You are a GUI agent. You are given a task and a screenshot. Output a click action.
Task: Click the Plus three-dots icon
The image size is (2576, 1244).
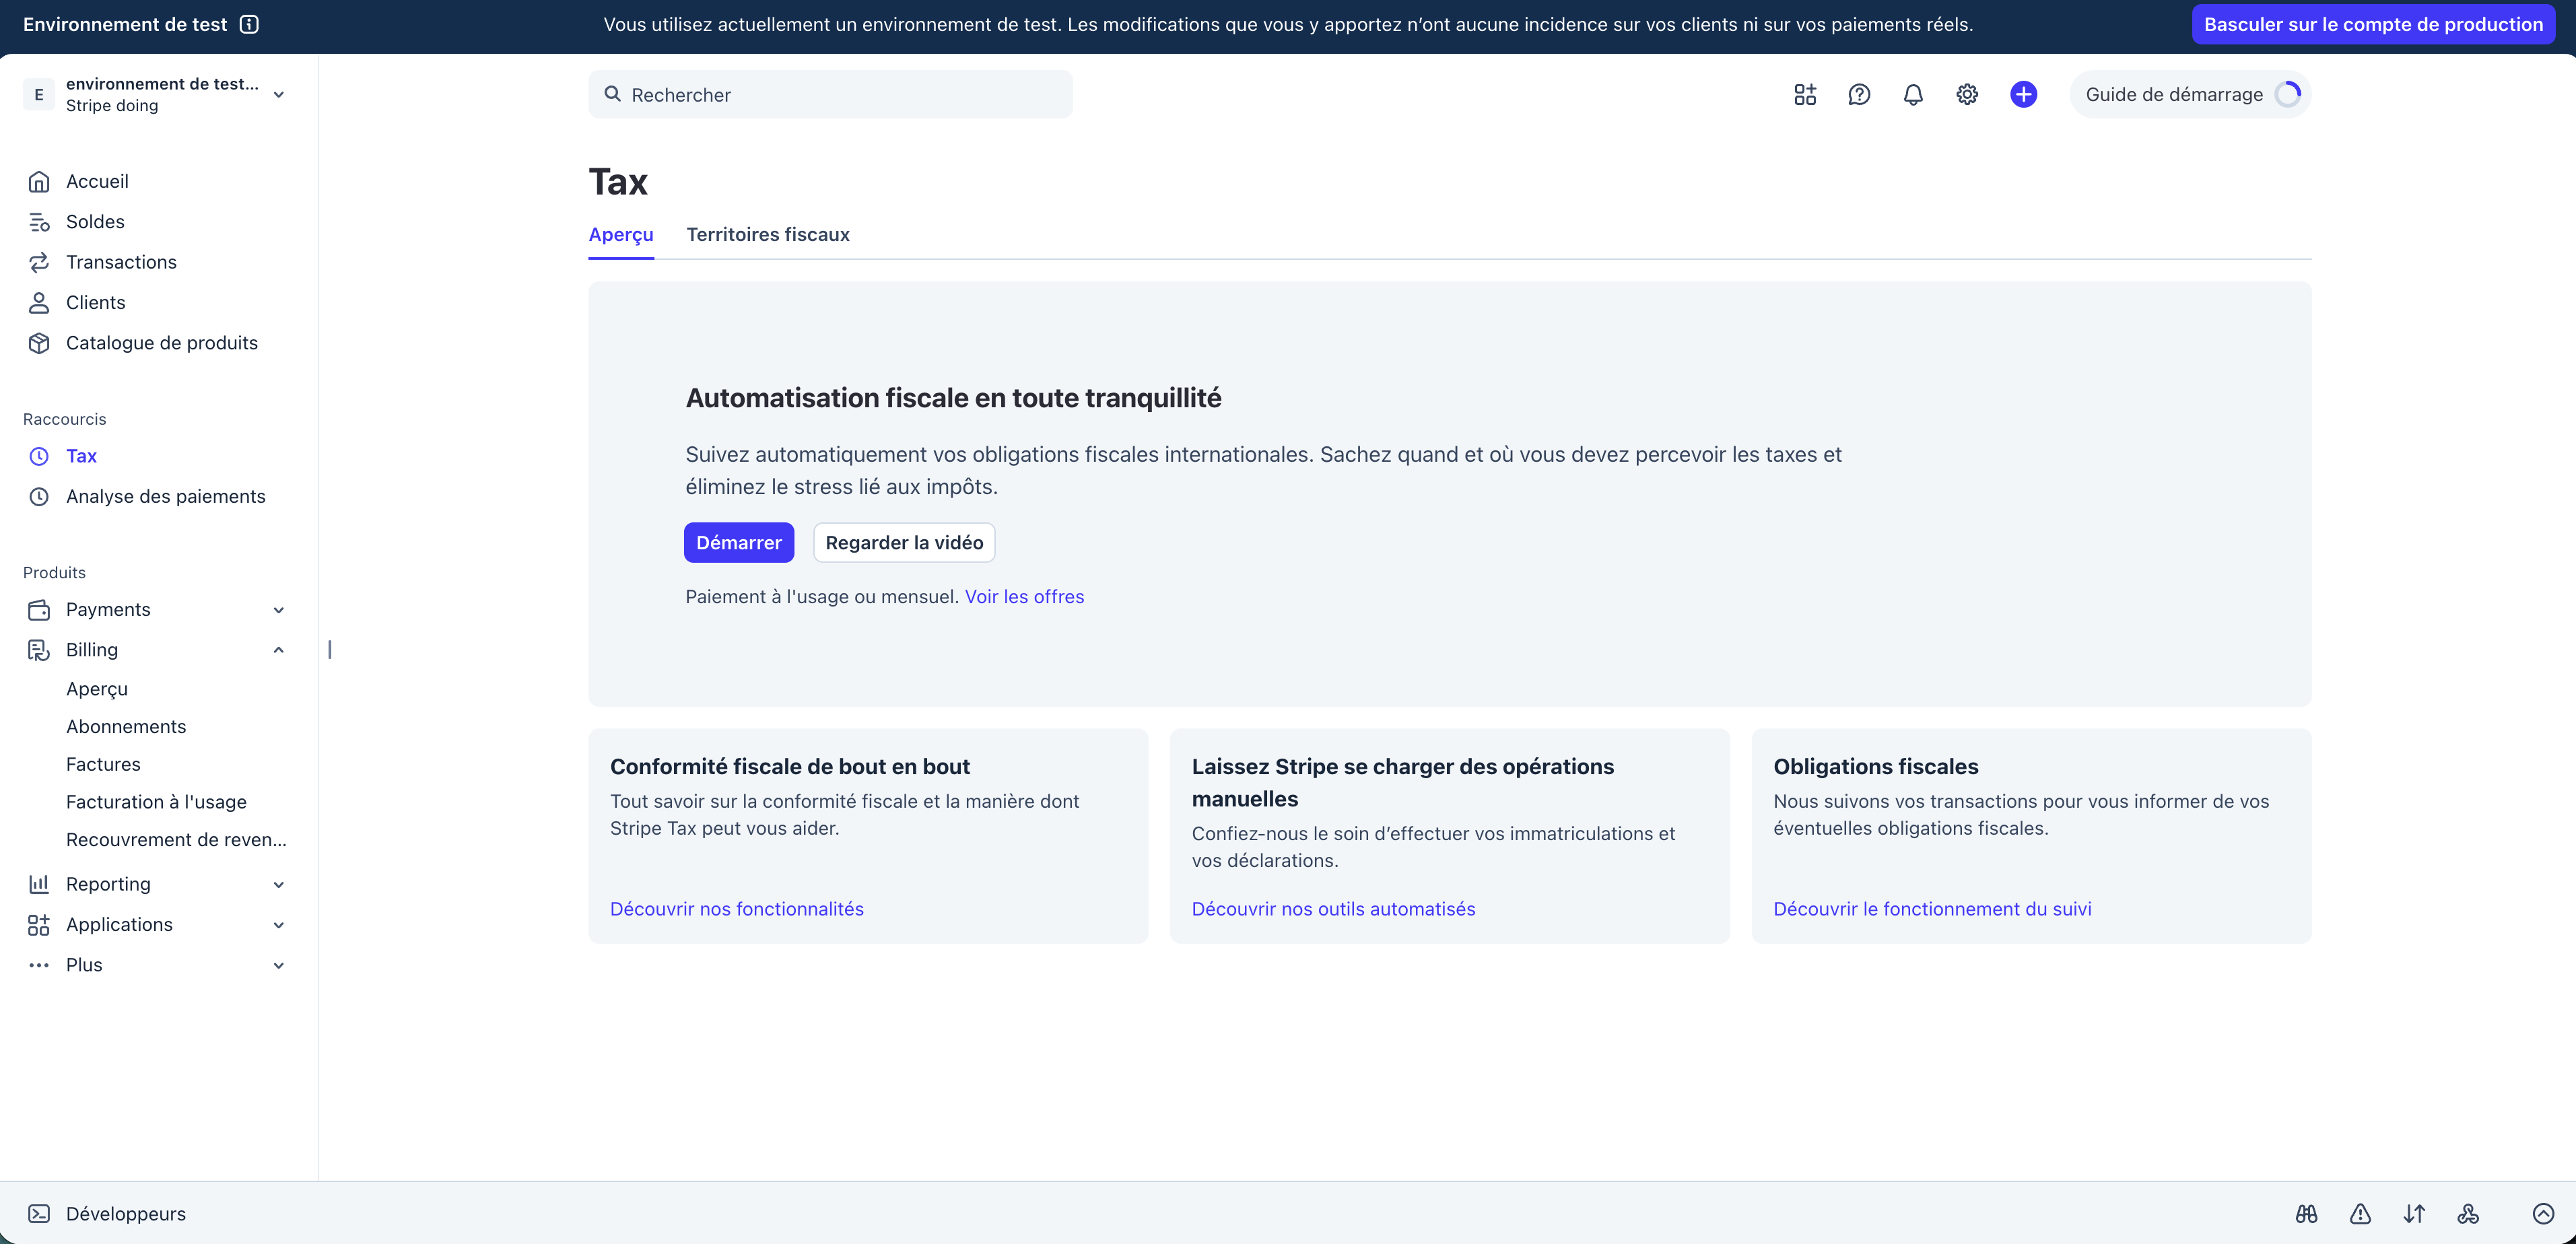click(x=39, y=965)
